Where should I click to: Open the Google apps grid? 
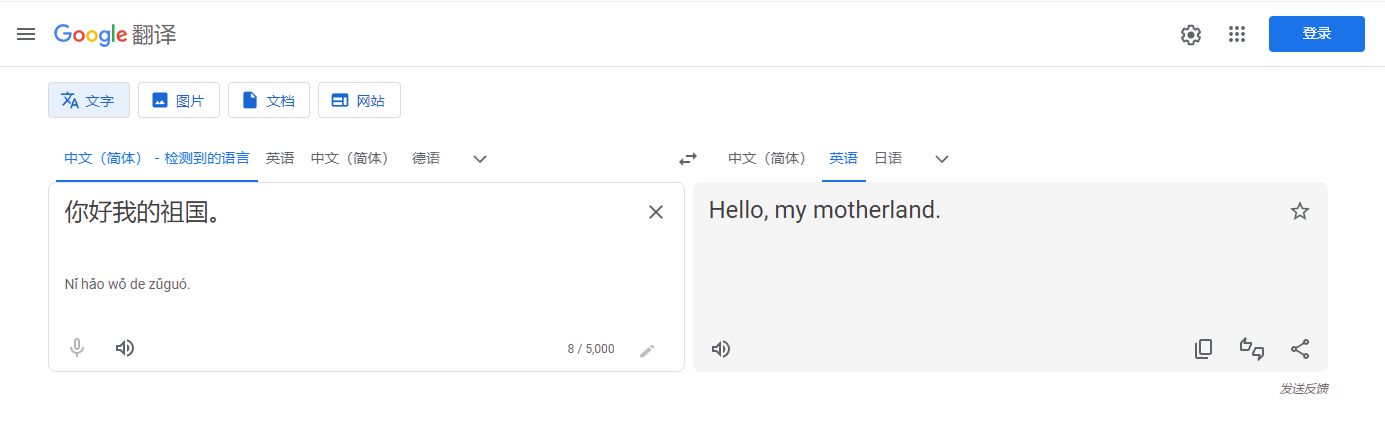point(1237,34)
